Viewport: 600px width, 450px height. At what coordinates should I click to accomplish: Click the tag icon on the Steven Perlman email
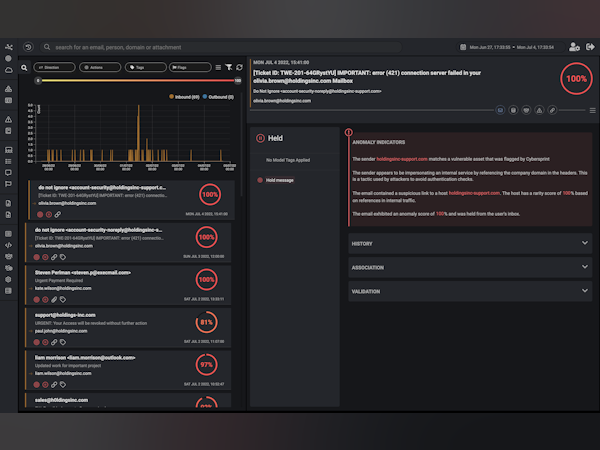coord(63,300)
